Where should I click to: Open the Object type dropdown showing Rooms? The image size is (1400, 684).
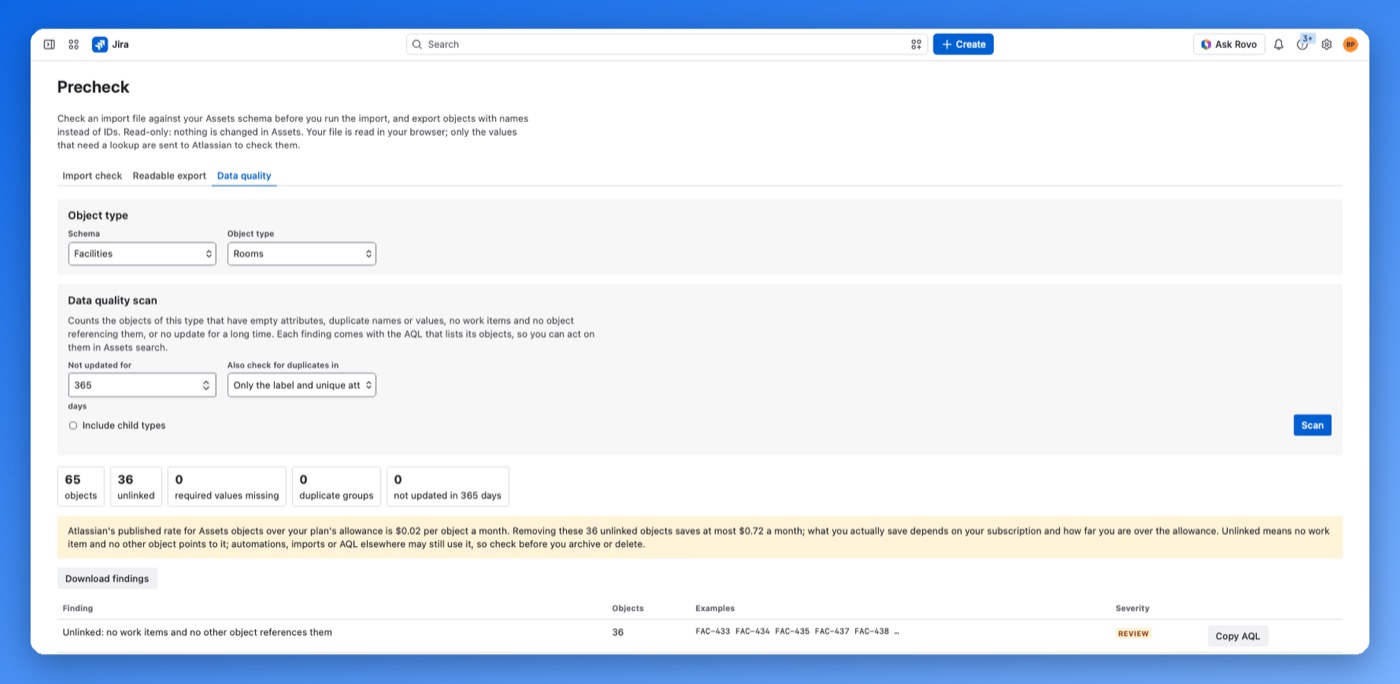(301, 254)
